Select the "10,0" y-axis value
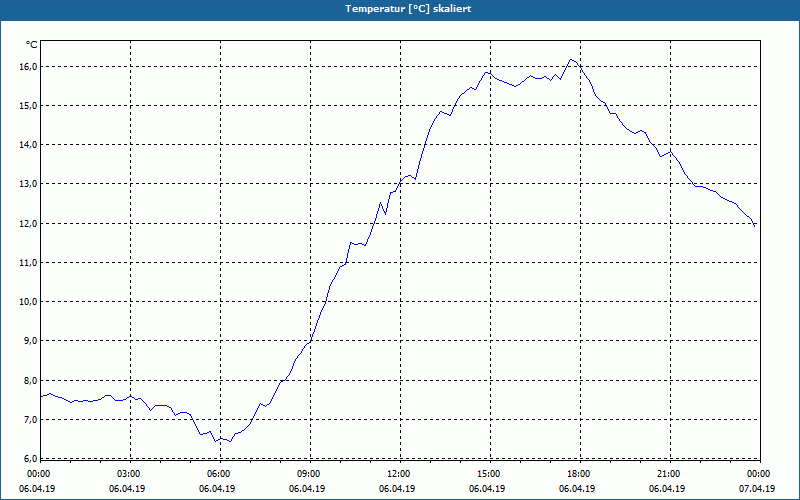The height and width of the screenshot is (500, 800). pyautogui.click(x=30, y=302)
